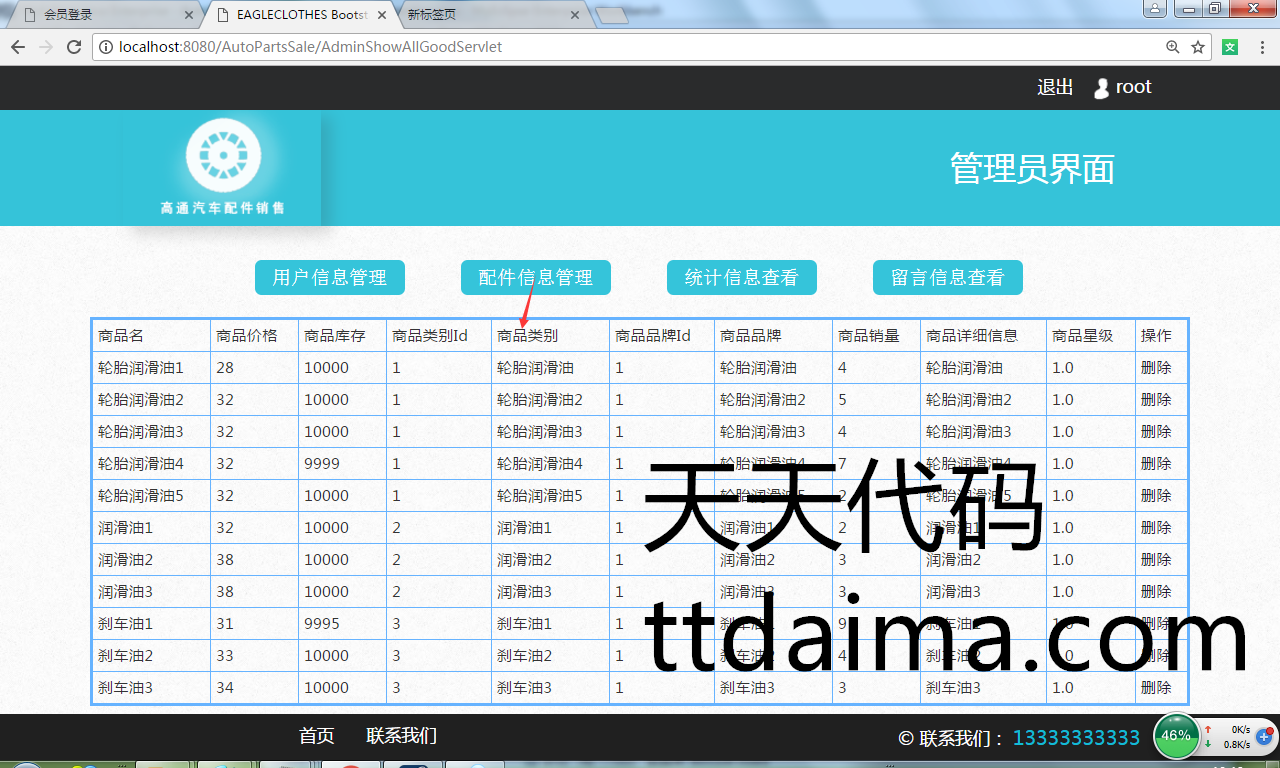
Task: Bookmark this page with the star icon
Action: click(1198, 47)
